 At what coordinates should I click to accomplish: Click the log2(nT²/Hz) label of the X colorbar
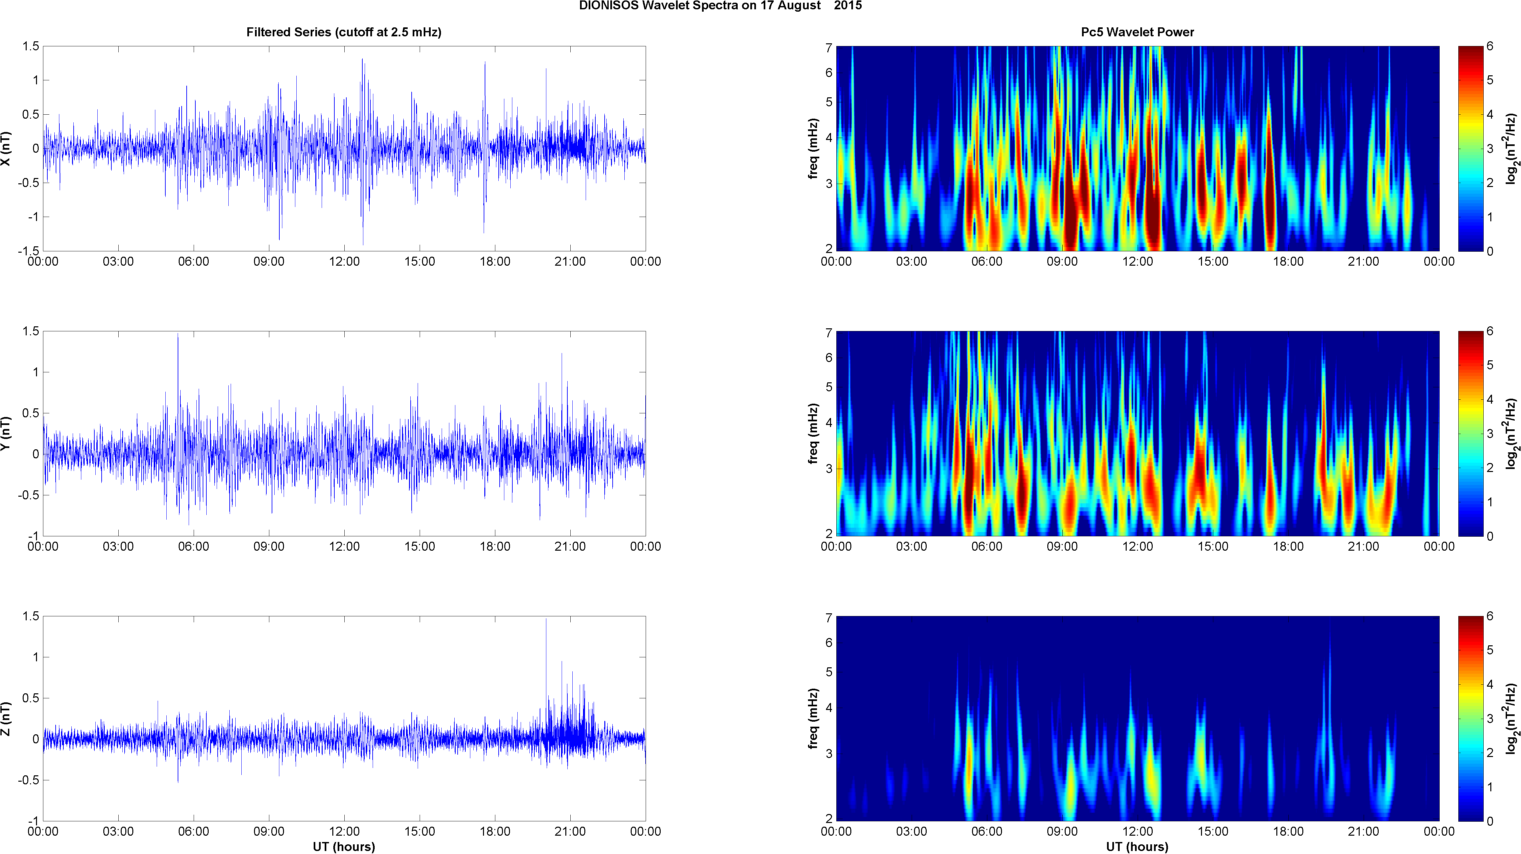click(1512, 148)
